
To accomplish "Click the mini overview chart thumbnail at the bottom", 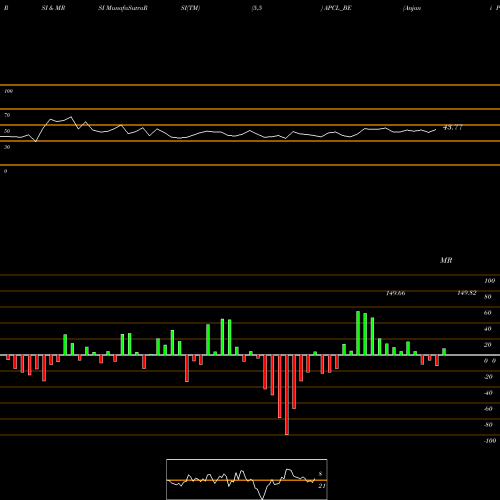I will [247, 479].
